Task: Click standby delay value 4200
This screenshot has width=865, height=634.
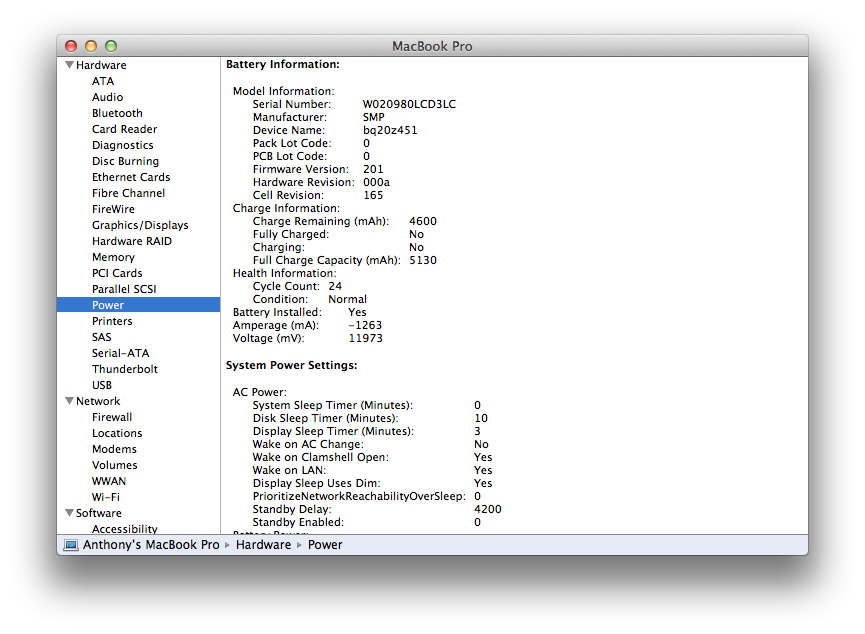Action: pyautogui.click(x=488, y=509)
